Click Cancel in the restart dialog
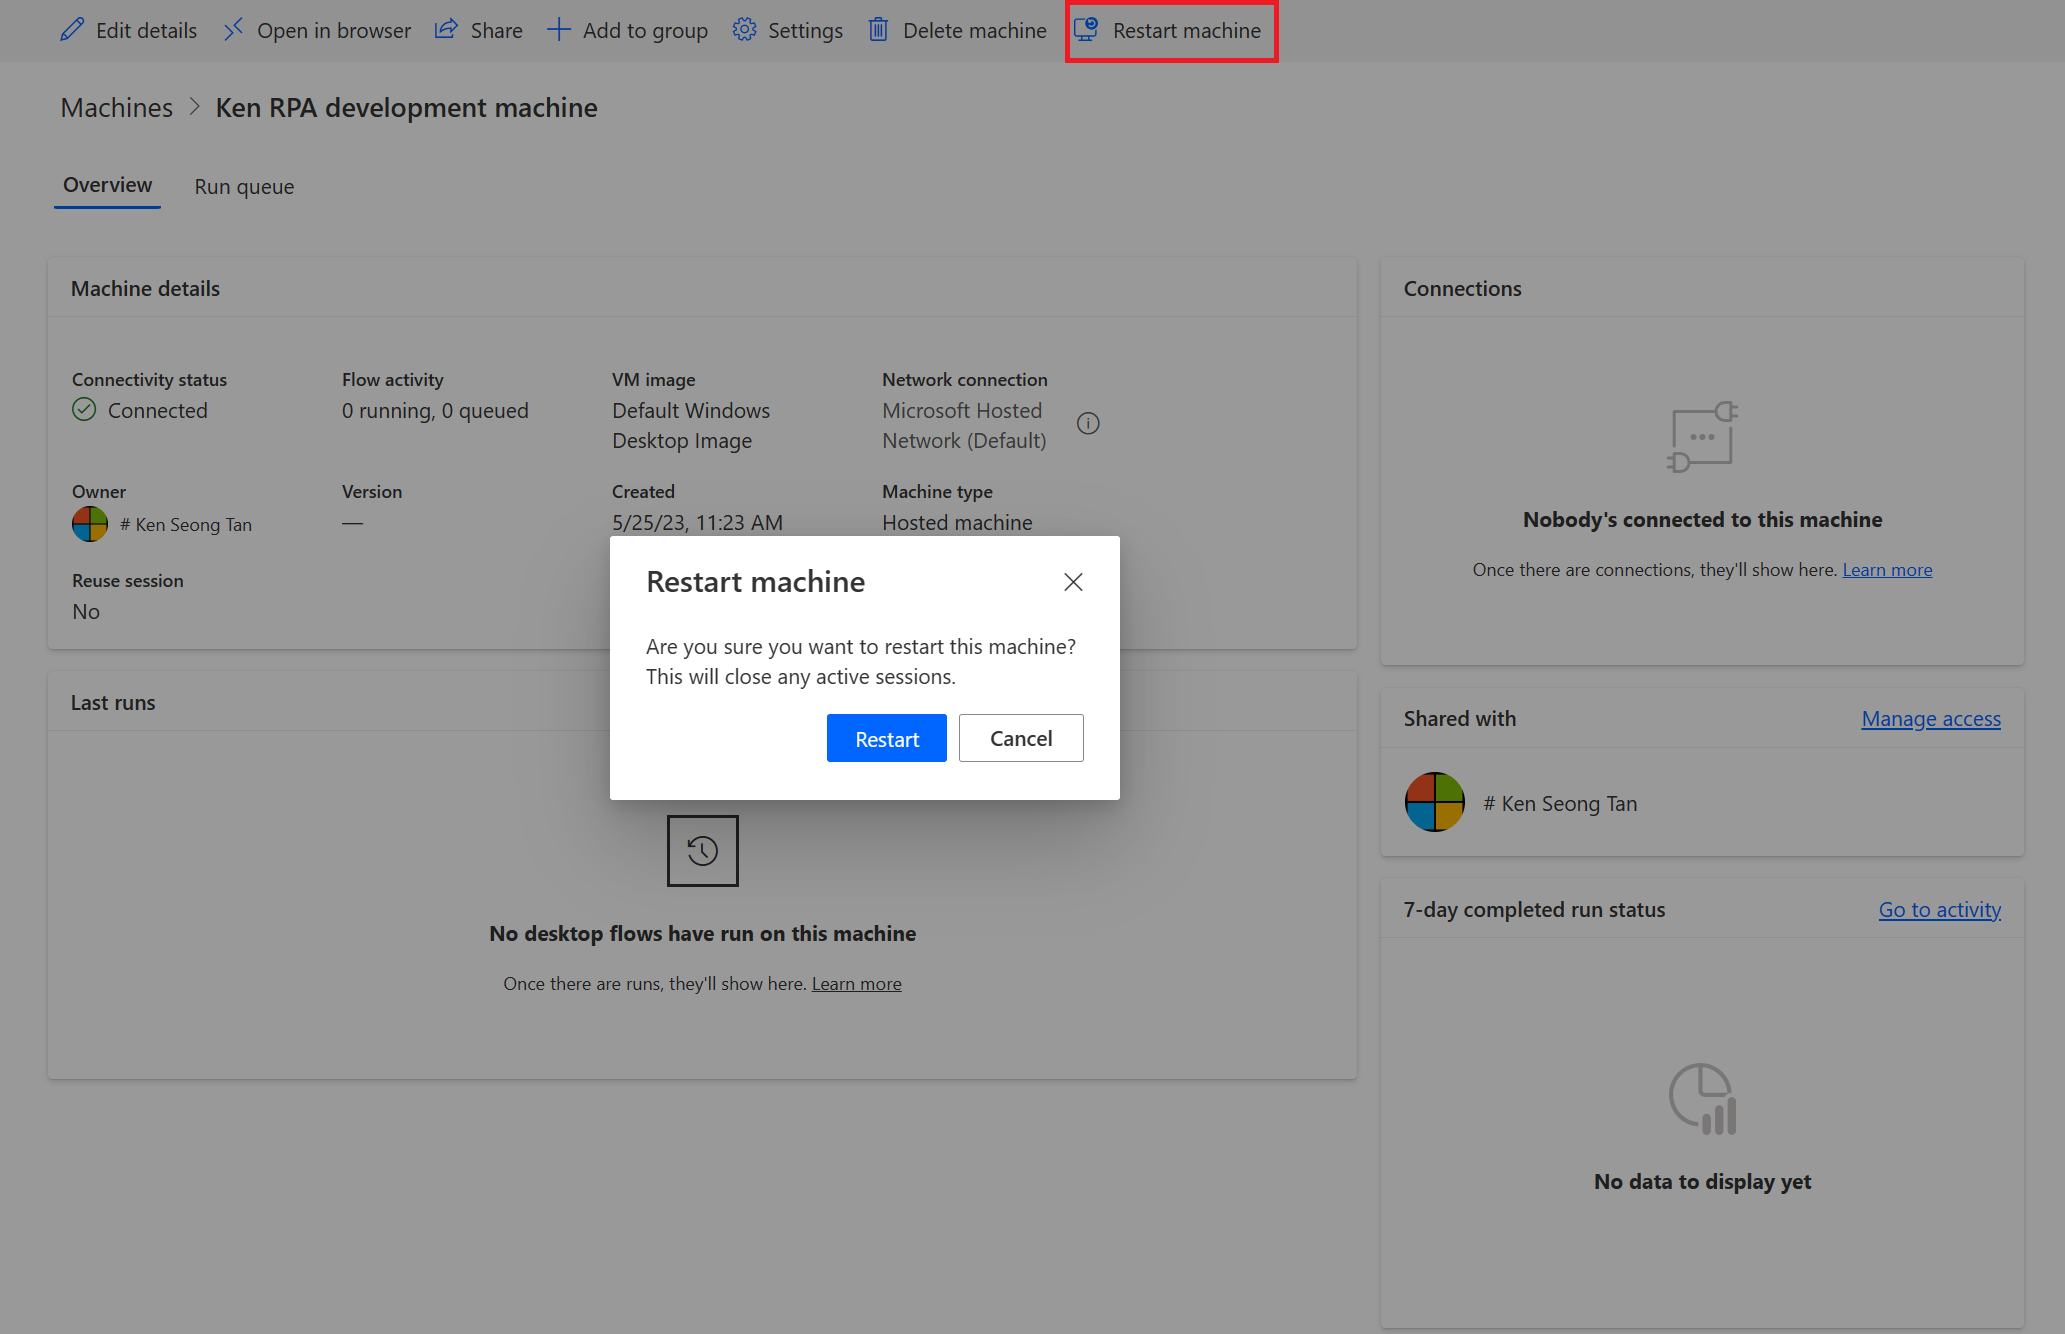The width and height of the screenshot is (2065, 1334). coord(1020,738)
